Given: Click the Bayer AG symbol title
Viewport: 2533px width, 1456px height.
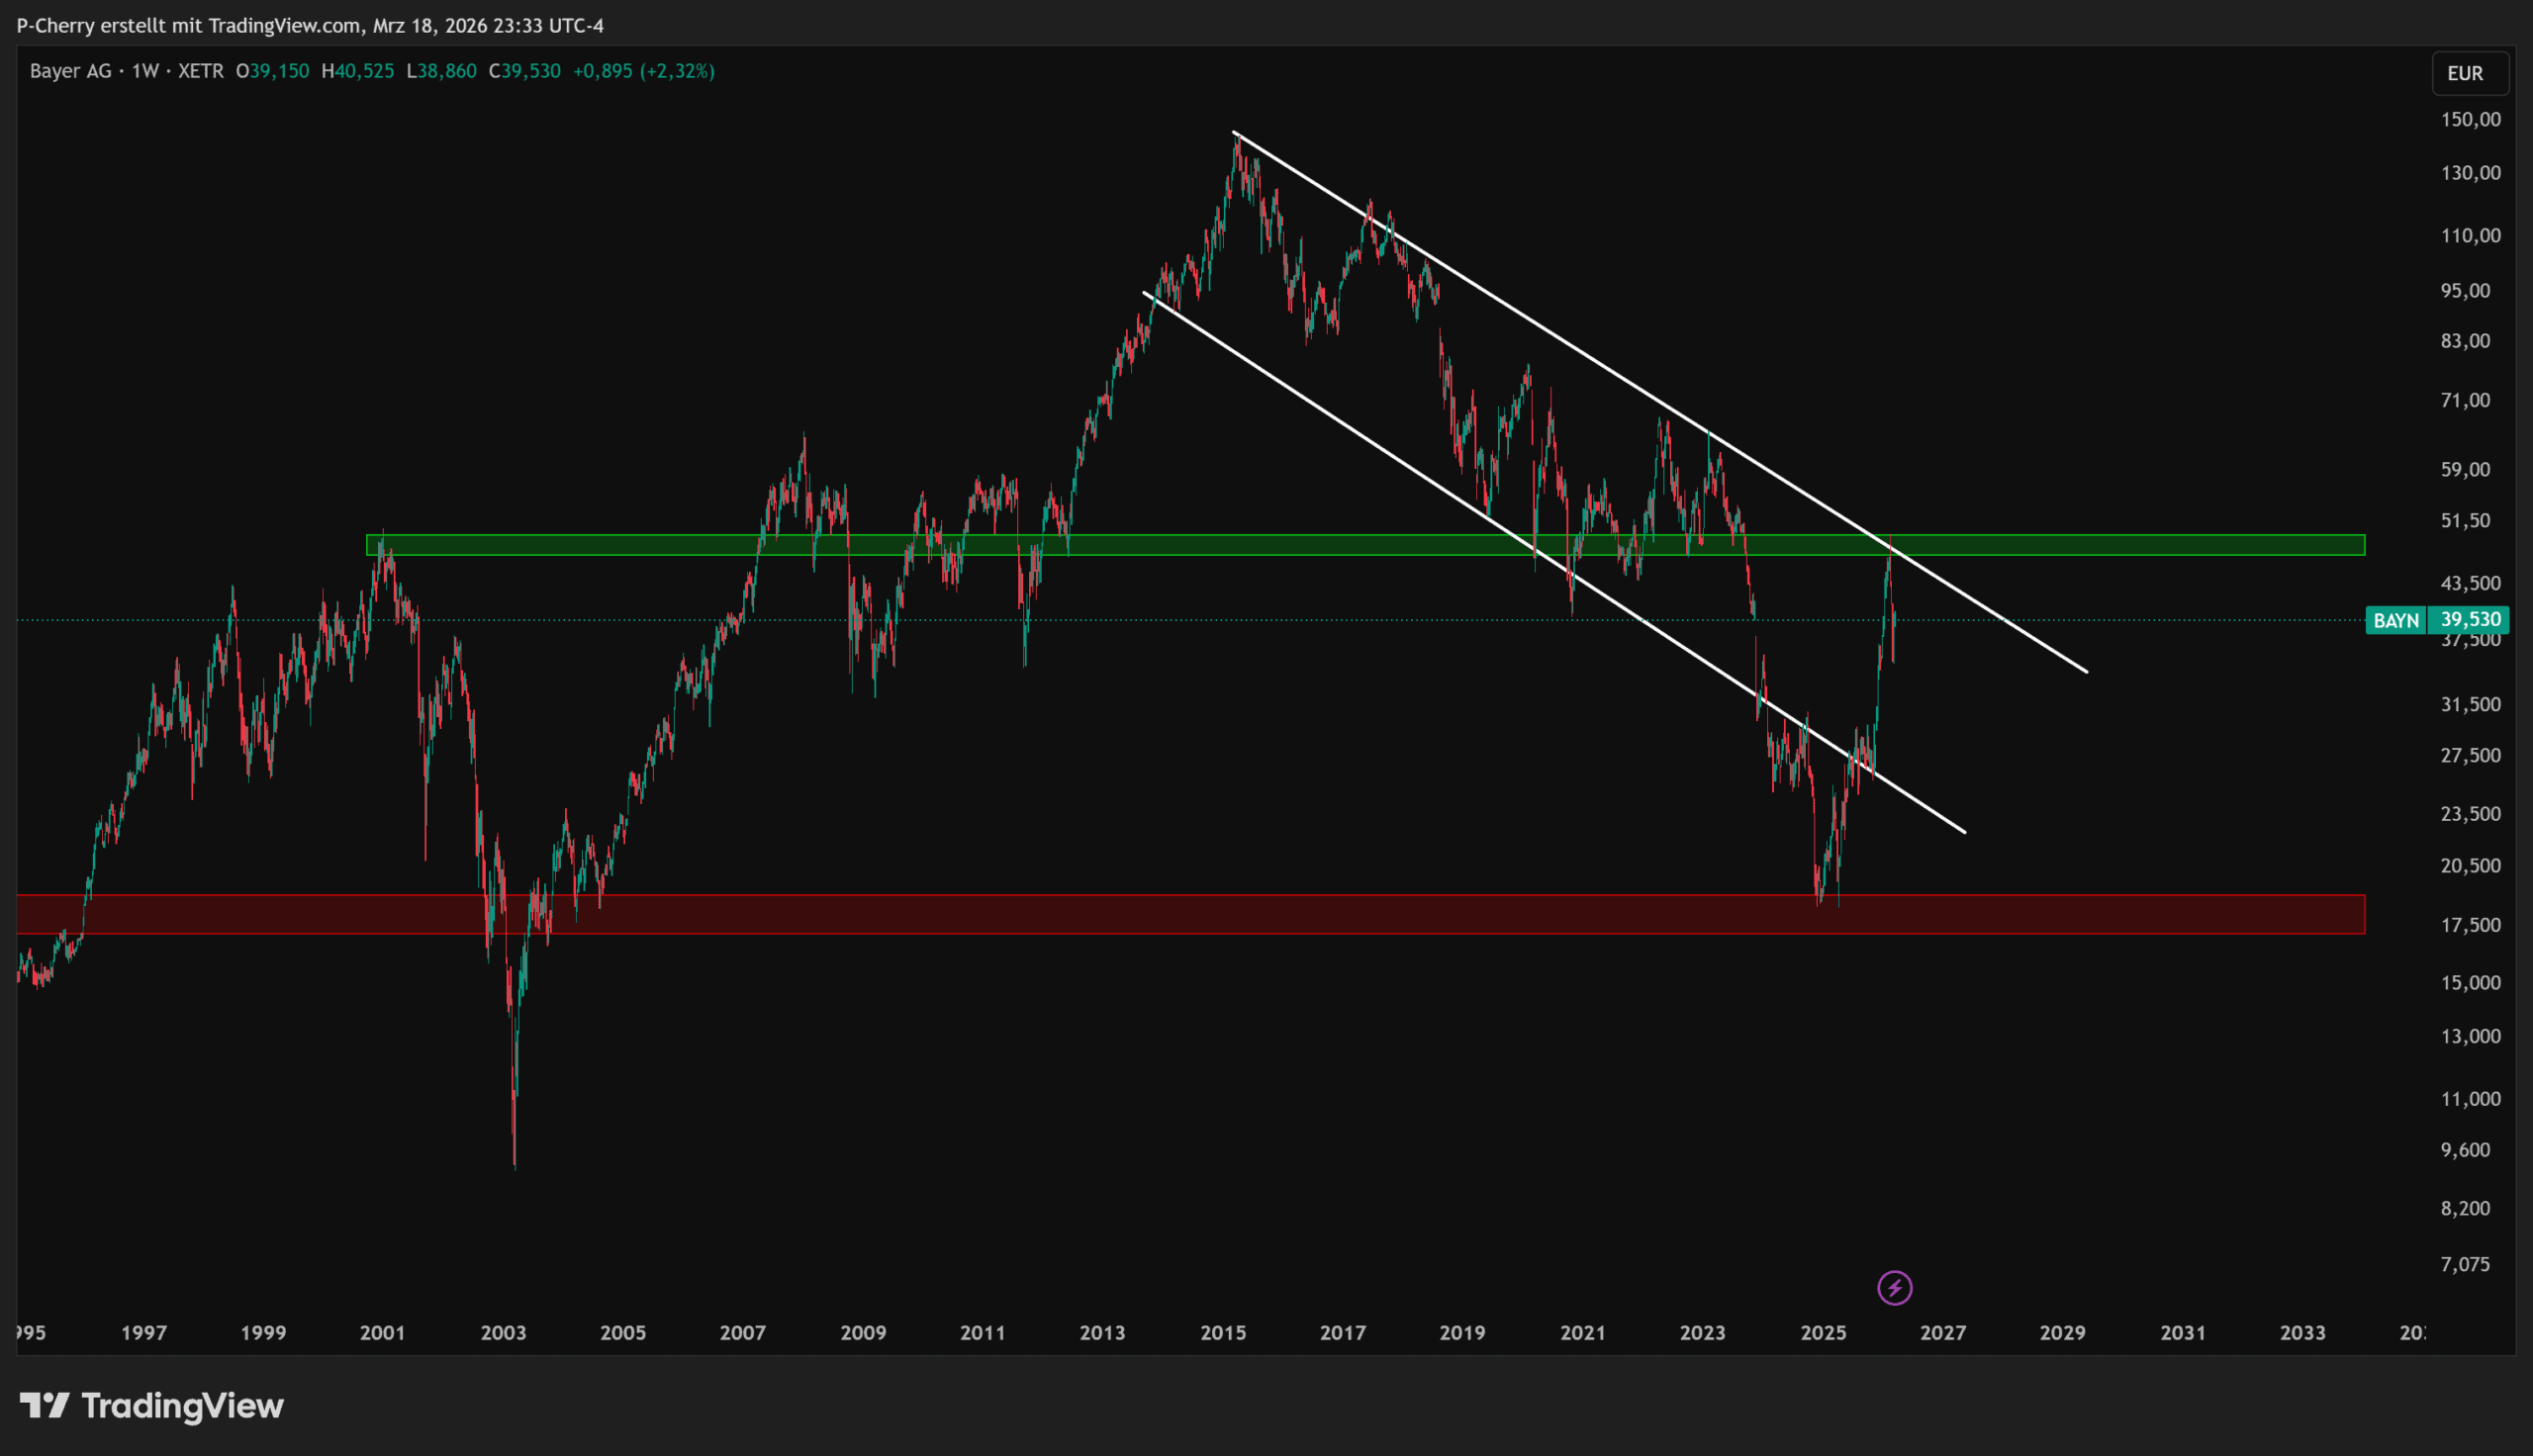Looking at the screenshot, I should point(70,71).
